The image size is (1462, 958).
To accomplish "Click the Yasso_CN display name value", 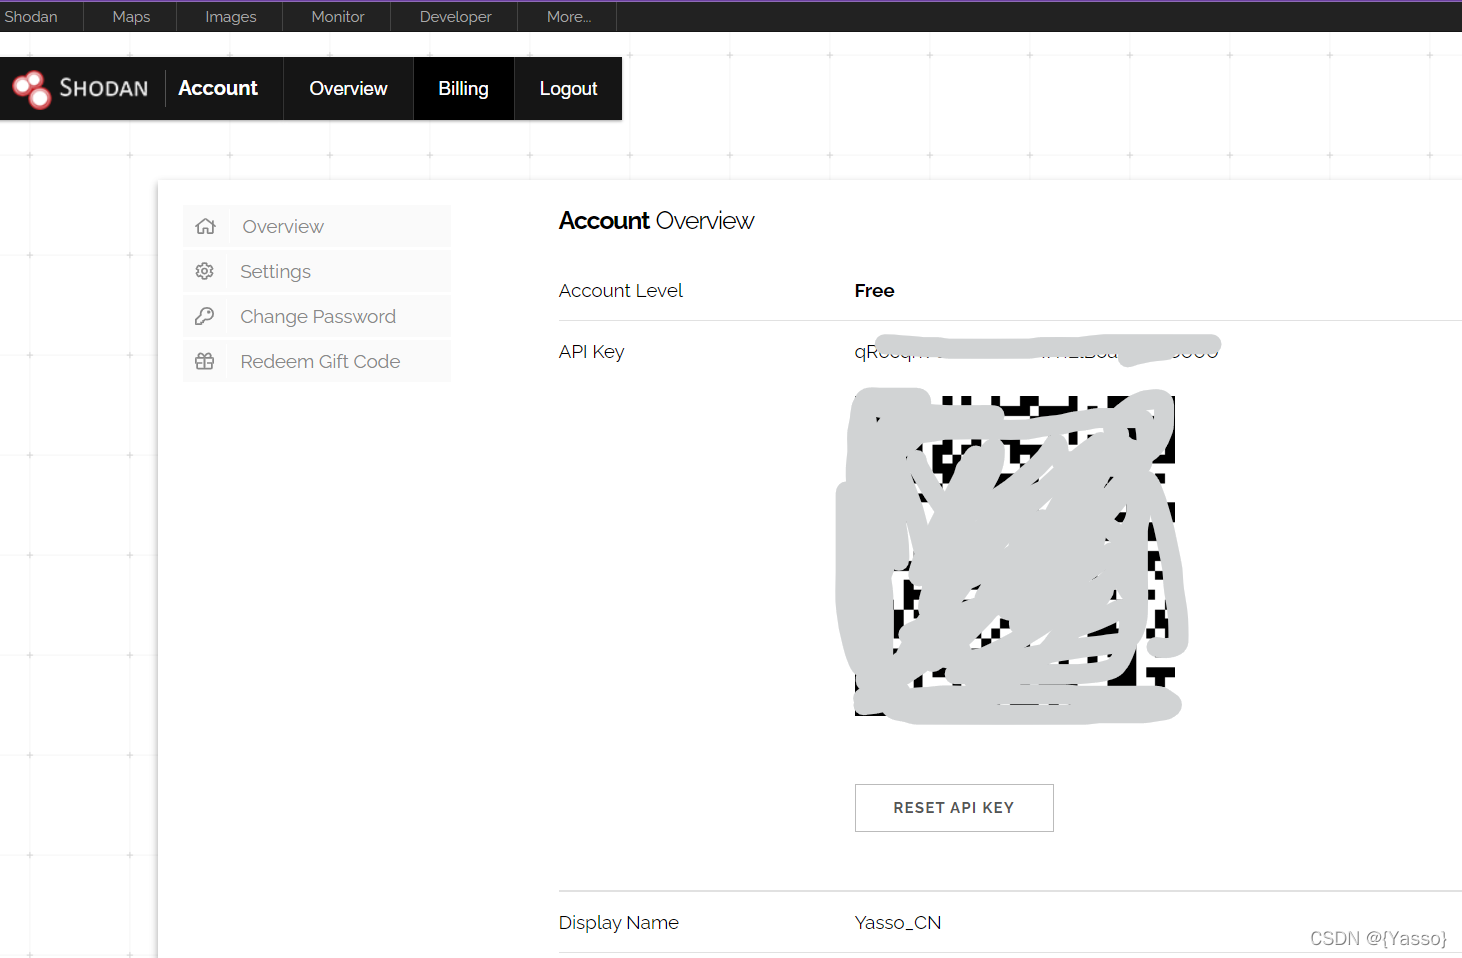I will click(x=898, y=923).
